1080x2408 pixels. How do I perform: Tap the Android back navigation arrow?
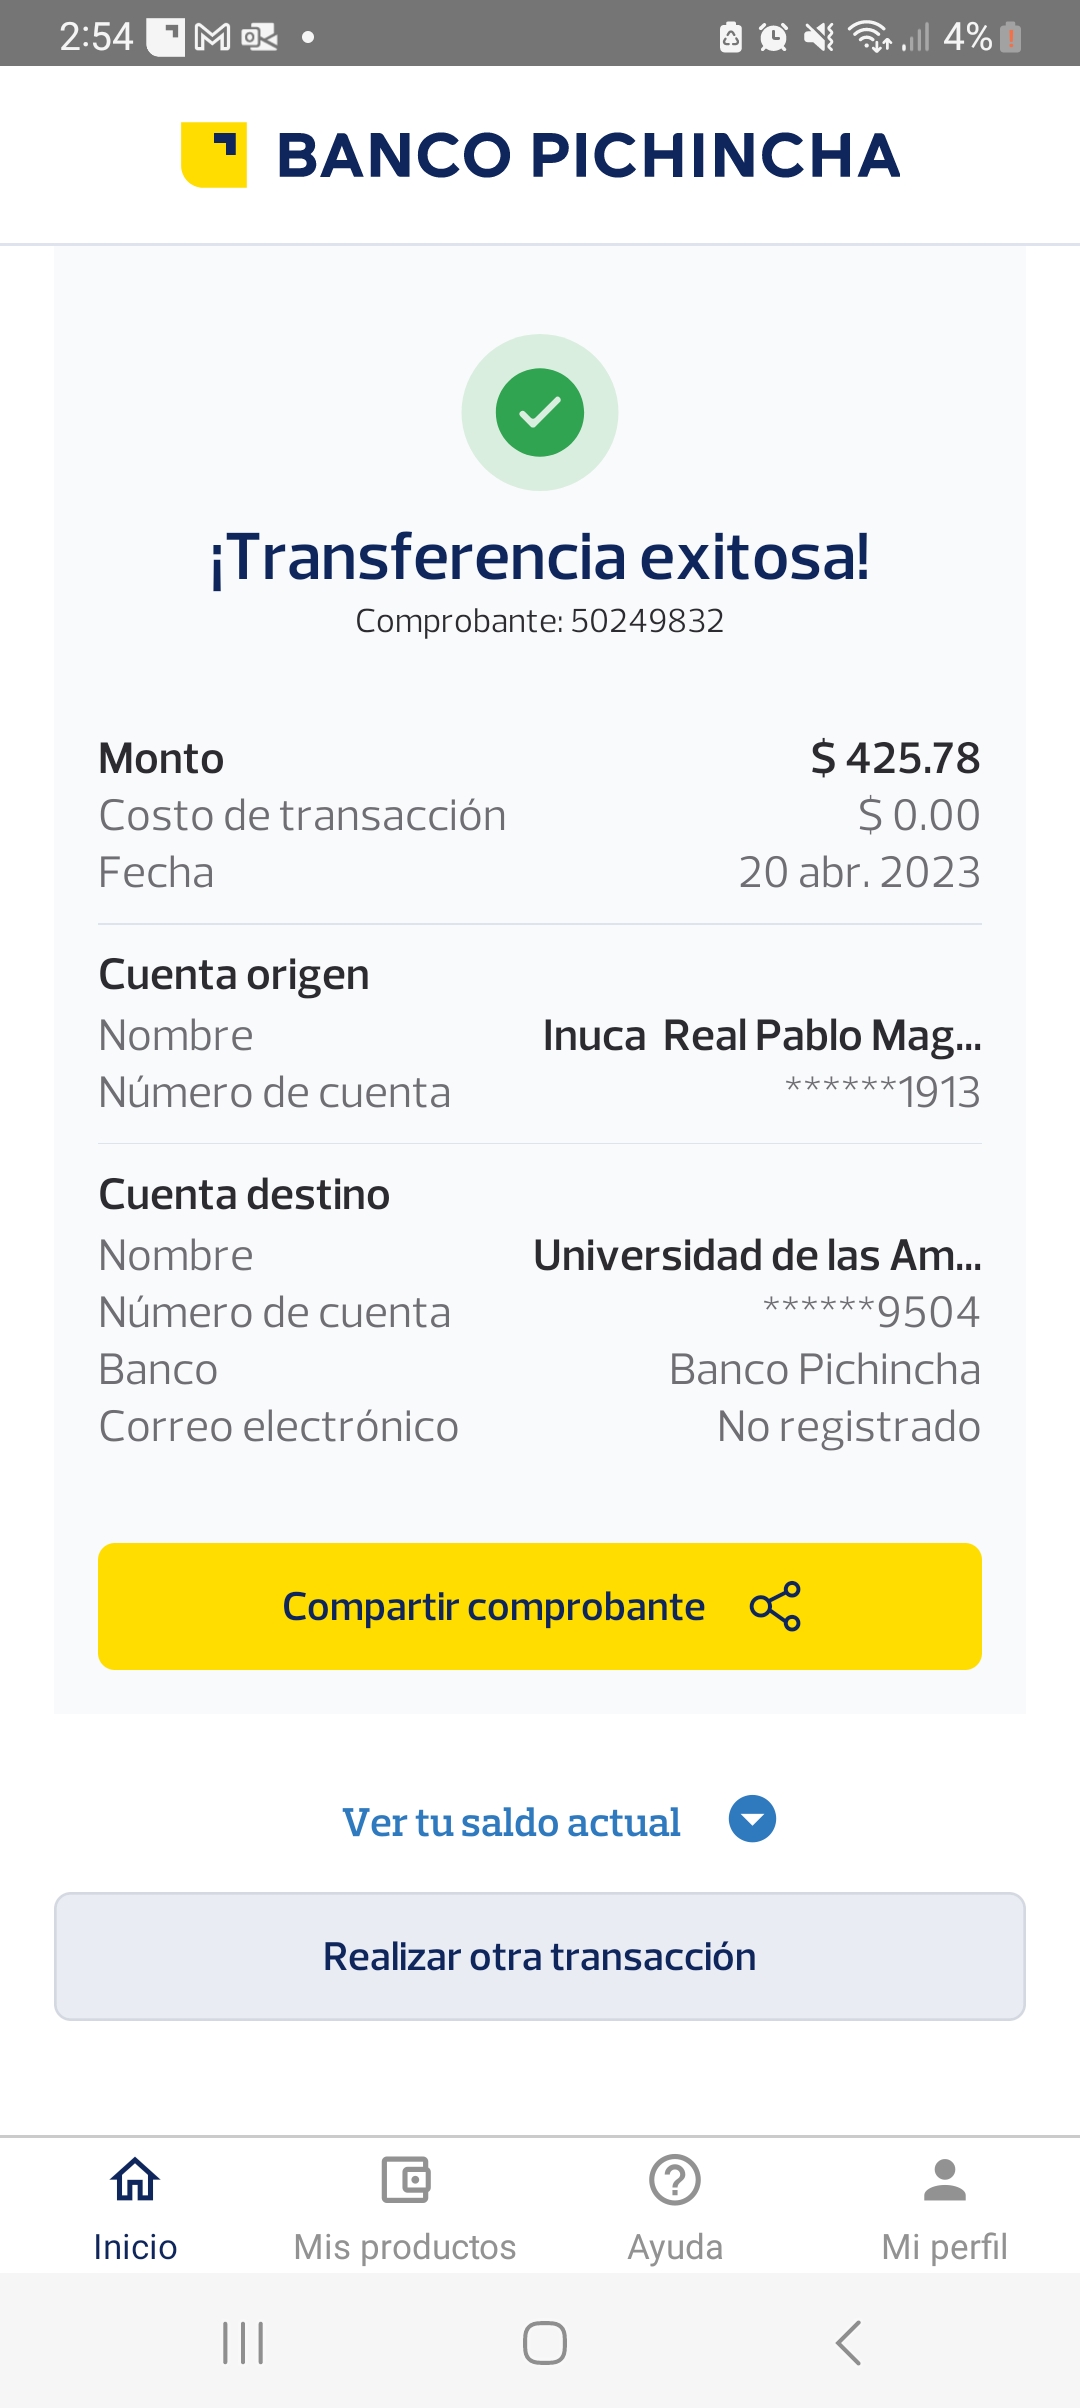coord(848,2342)
